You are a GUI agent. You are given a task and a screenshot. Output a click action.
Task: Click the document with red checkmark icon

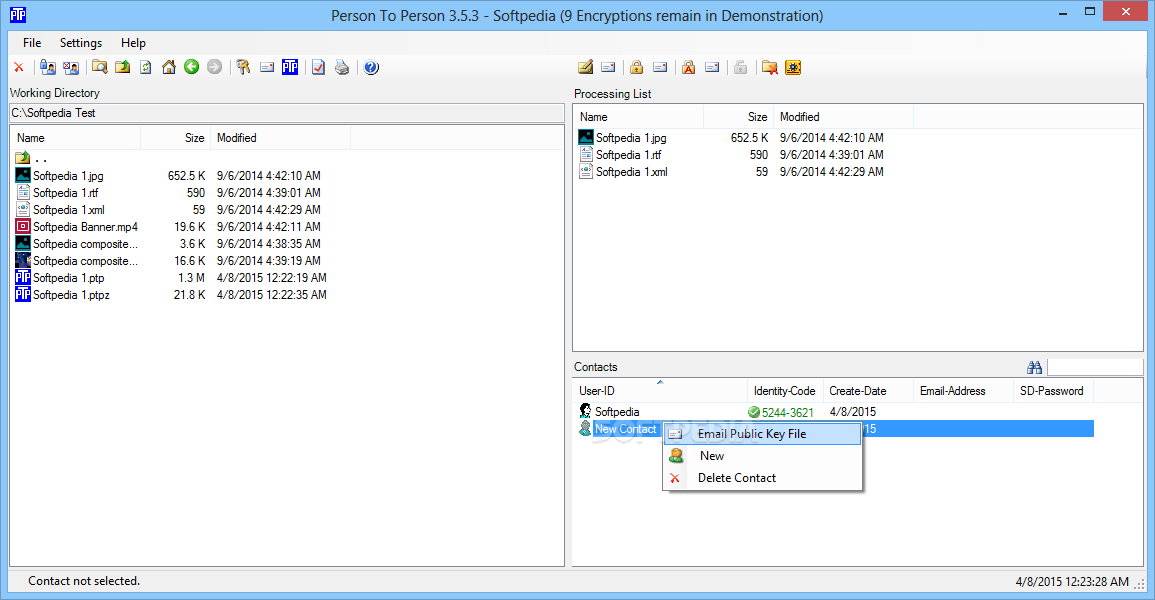coord(318,67)
